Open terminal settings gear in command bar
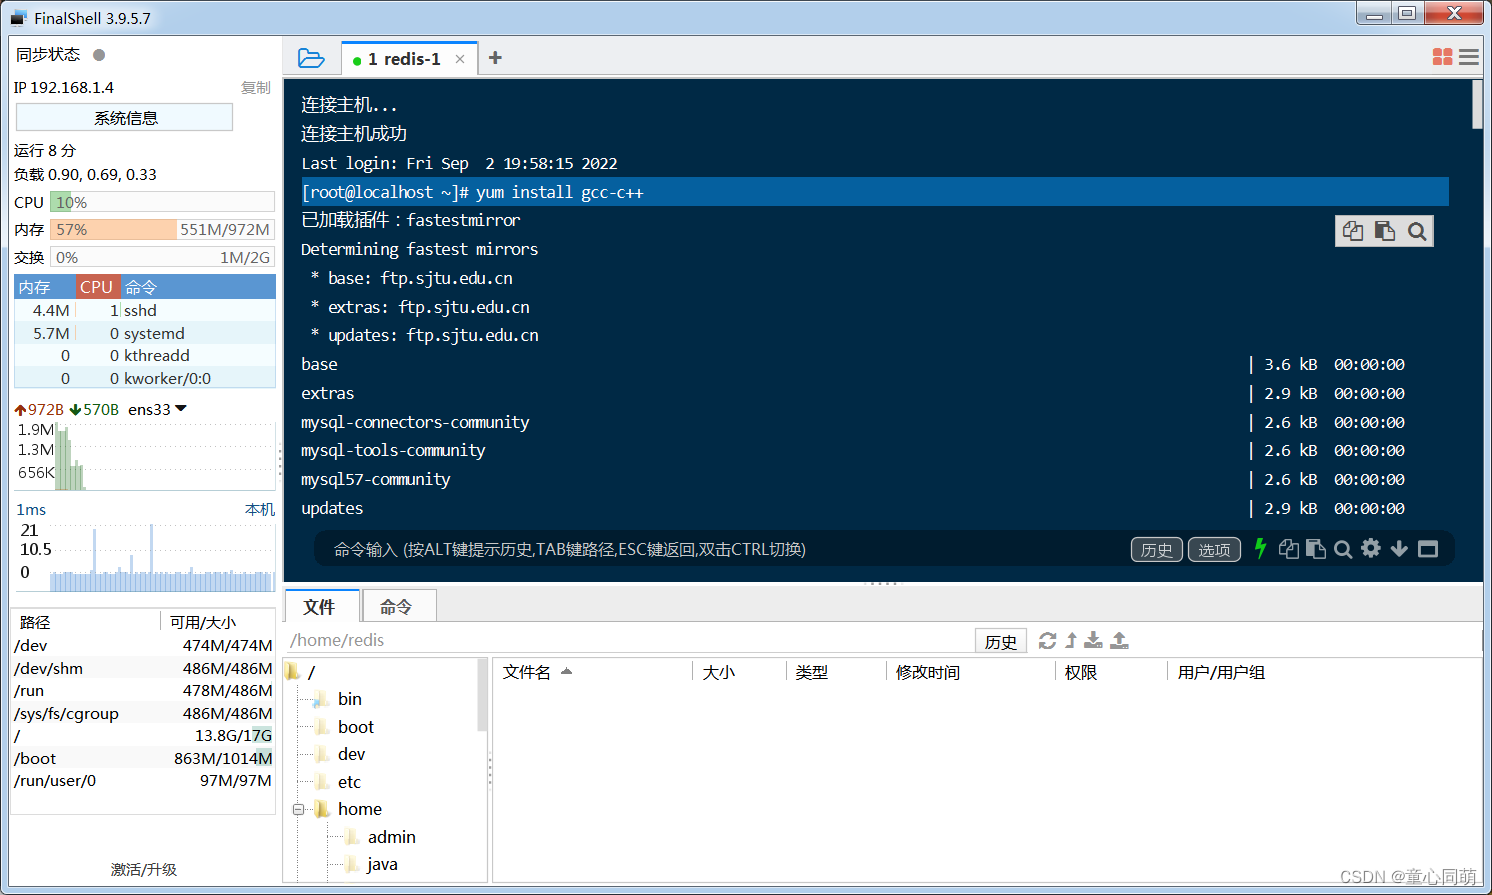Image resolution: width=1492 pixels, height=895 pixels. point(1371,548)
